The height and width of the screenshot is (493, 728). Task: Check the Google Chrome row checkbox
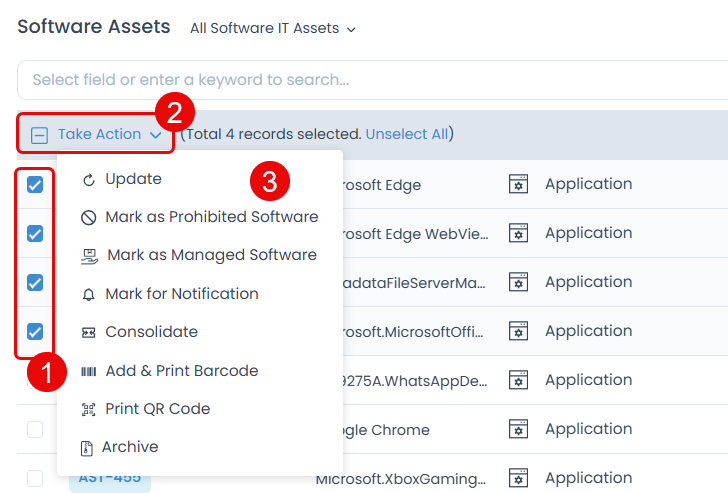point(35,430)
